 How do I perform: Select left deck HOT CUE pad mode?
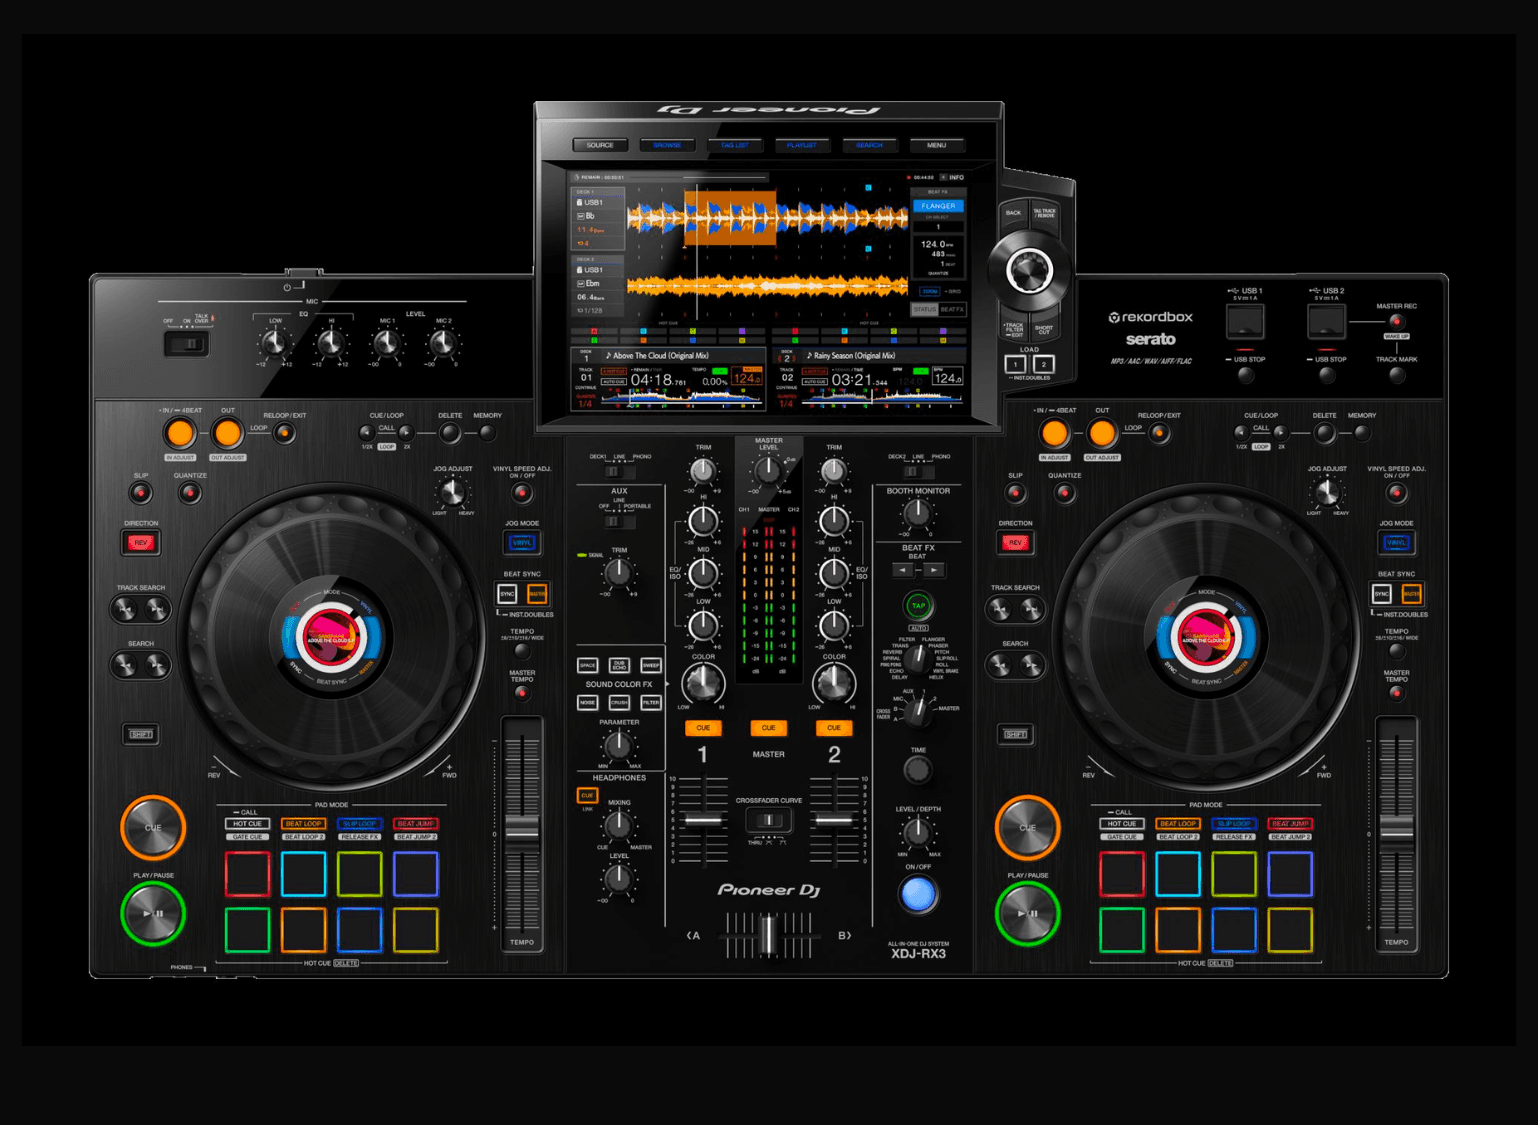pyautogui.click(x=247, y=824)
